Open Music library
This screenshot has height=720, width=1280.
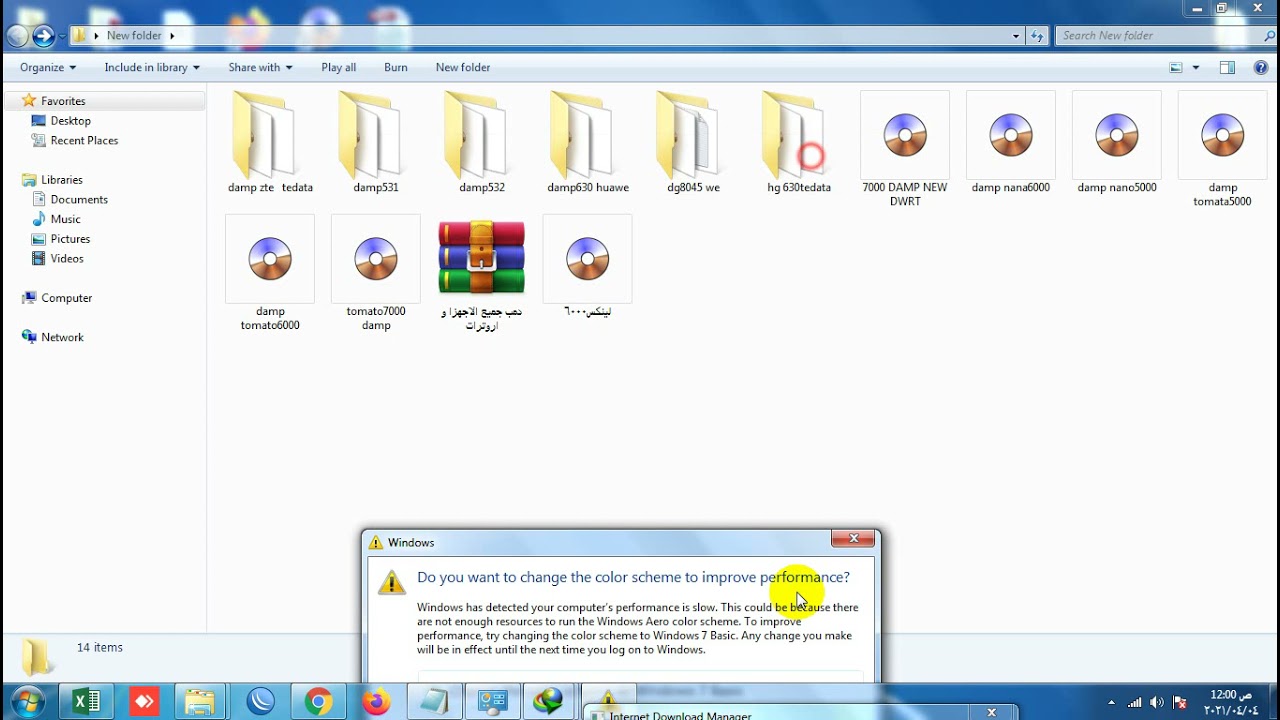65,219
